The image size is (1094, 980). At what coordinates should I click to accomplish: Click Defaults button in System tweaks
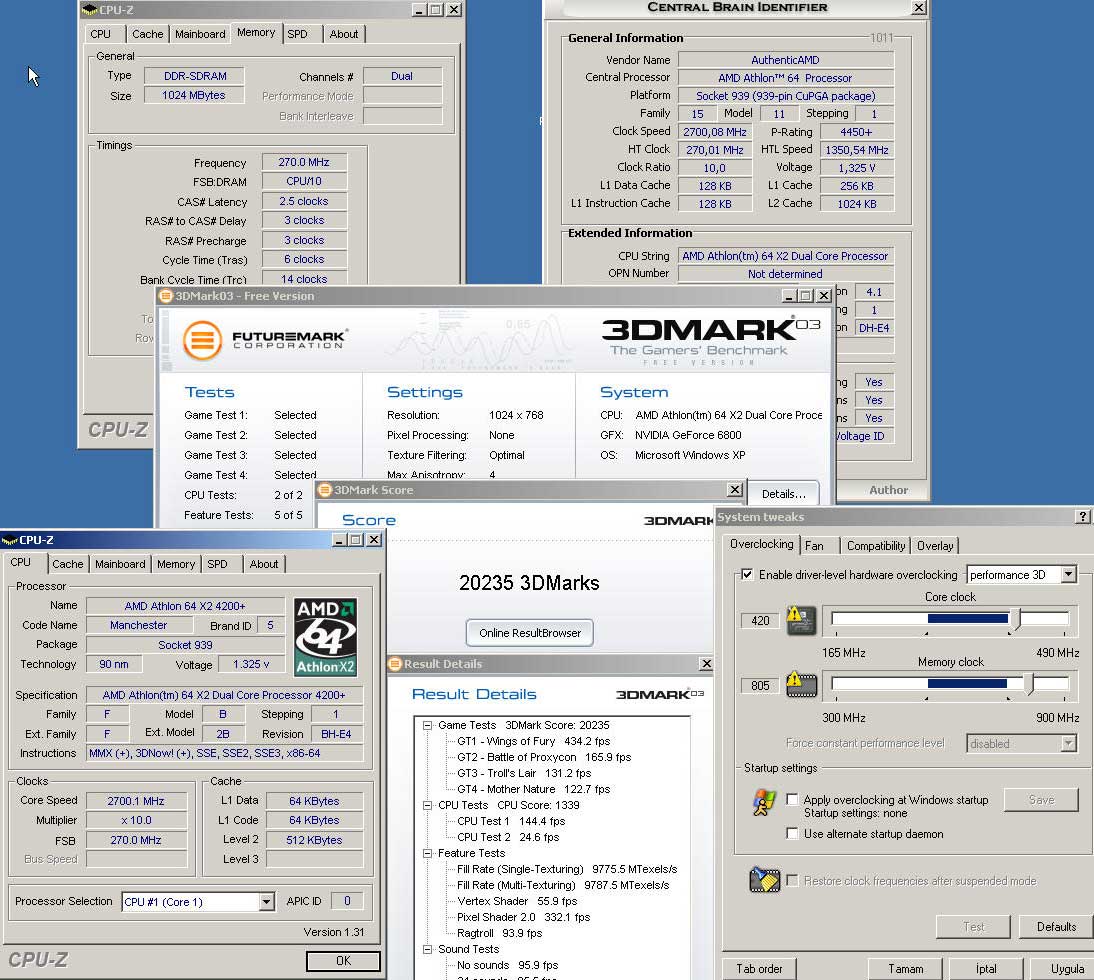point(1056,926)
